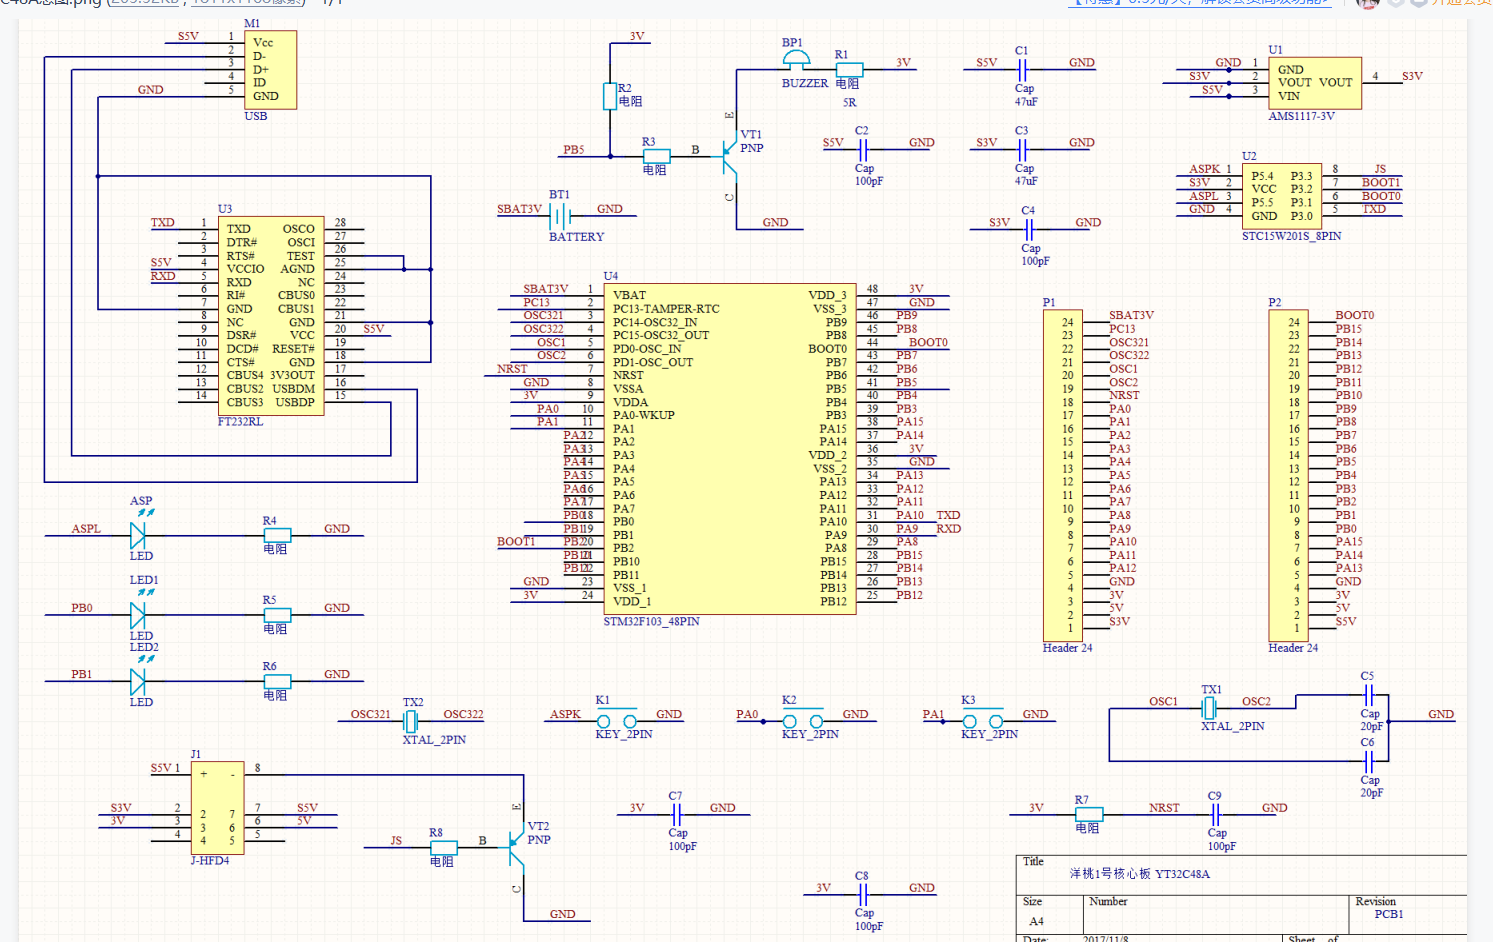Click the R2 resistor symbol near 3V
Viewport: 1493px width, 942px height.
pyautogui.click(x=610, y=94)
